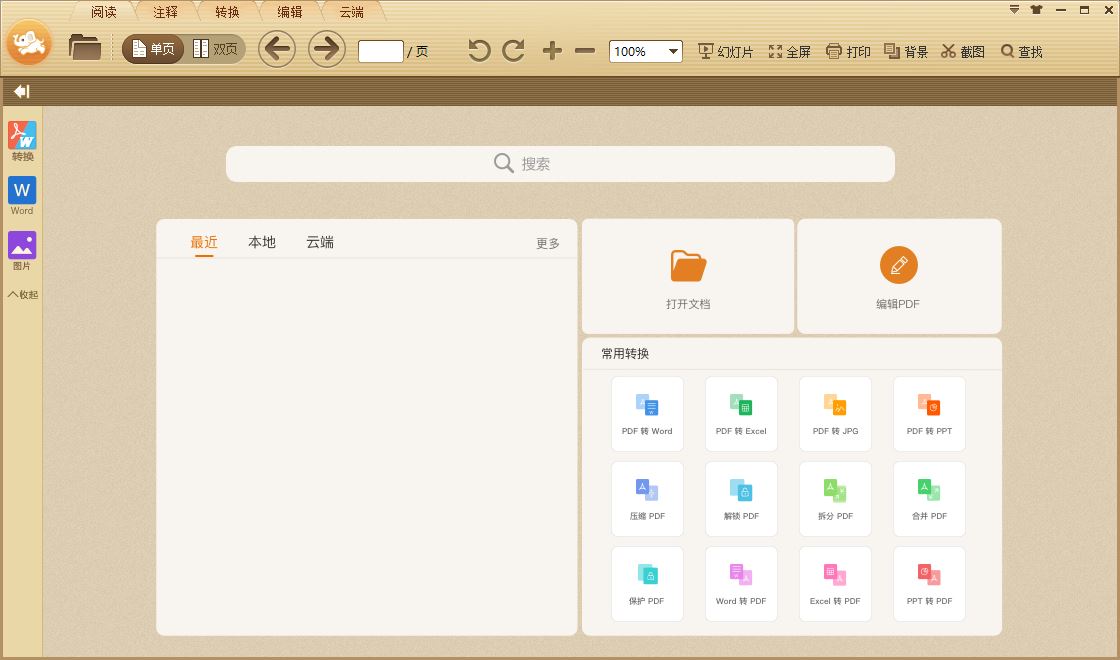The height and width of the screenshot is (660, 1120).
Task: Start the 幻灯片 slideshow mode
Action: (x=726, y=52)
